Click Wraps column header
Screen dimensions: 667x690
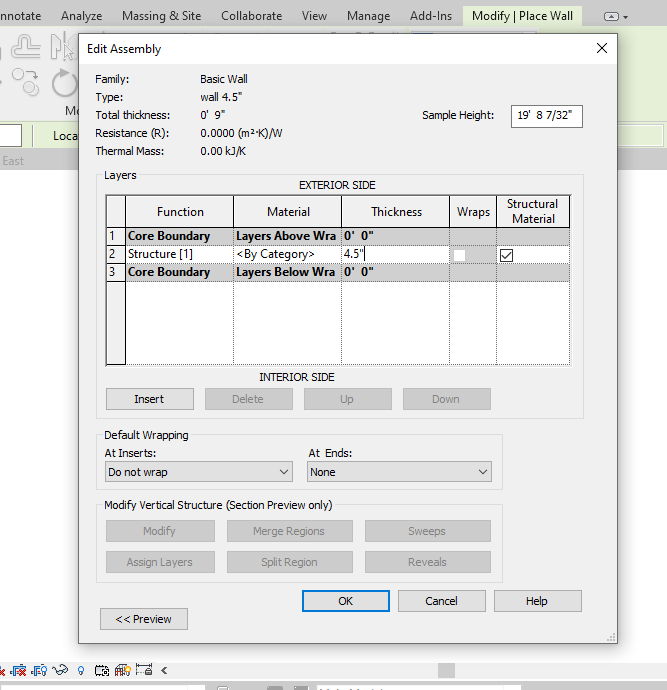473,212
